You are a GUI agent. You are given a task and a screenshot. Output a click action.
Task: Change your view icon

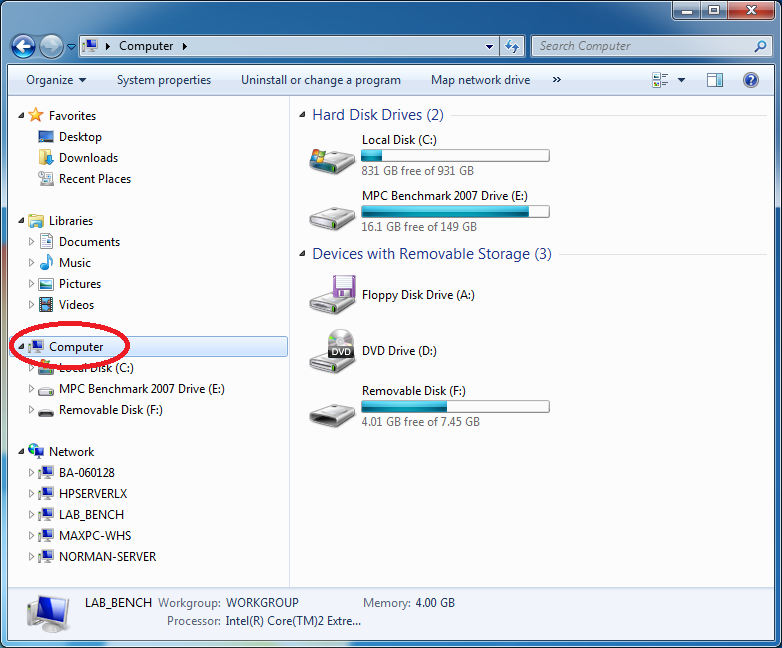tap(660, 80)
